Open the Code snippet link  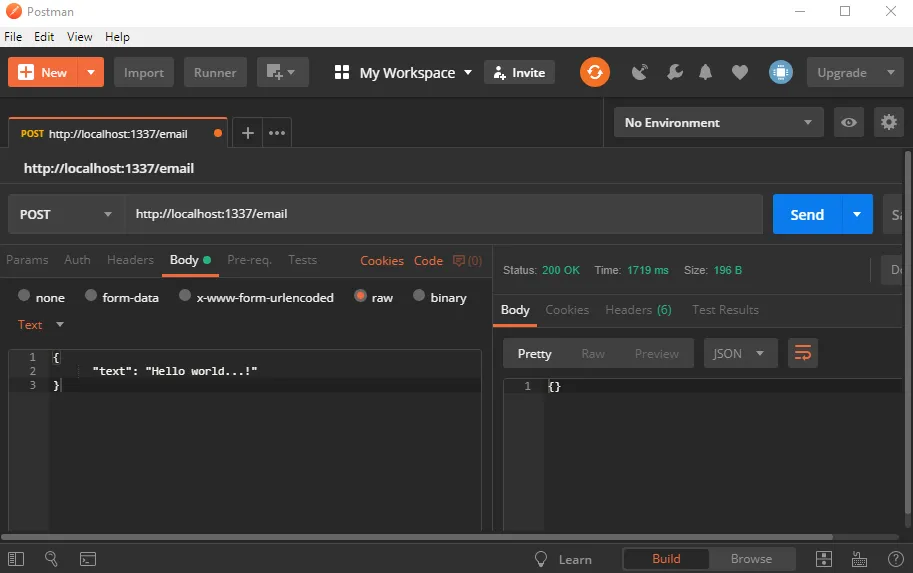click(429, 260)
